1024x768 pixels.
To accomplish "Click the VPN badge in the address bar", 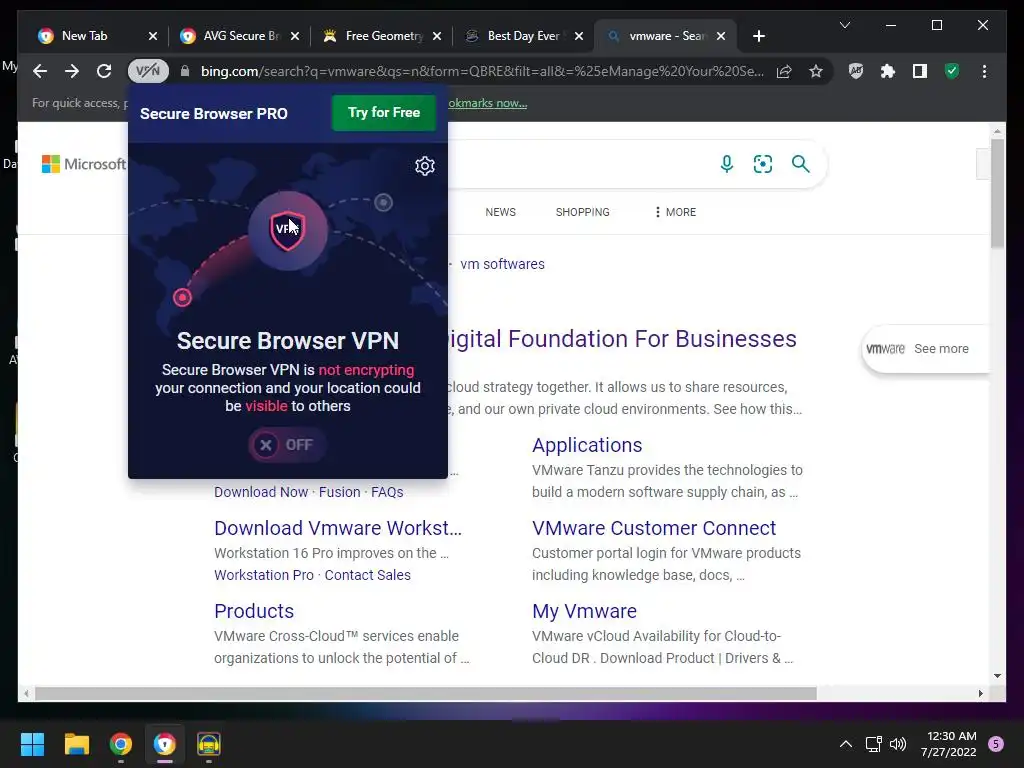I will pyautogui.click(x=148, y=71).
